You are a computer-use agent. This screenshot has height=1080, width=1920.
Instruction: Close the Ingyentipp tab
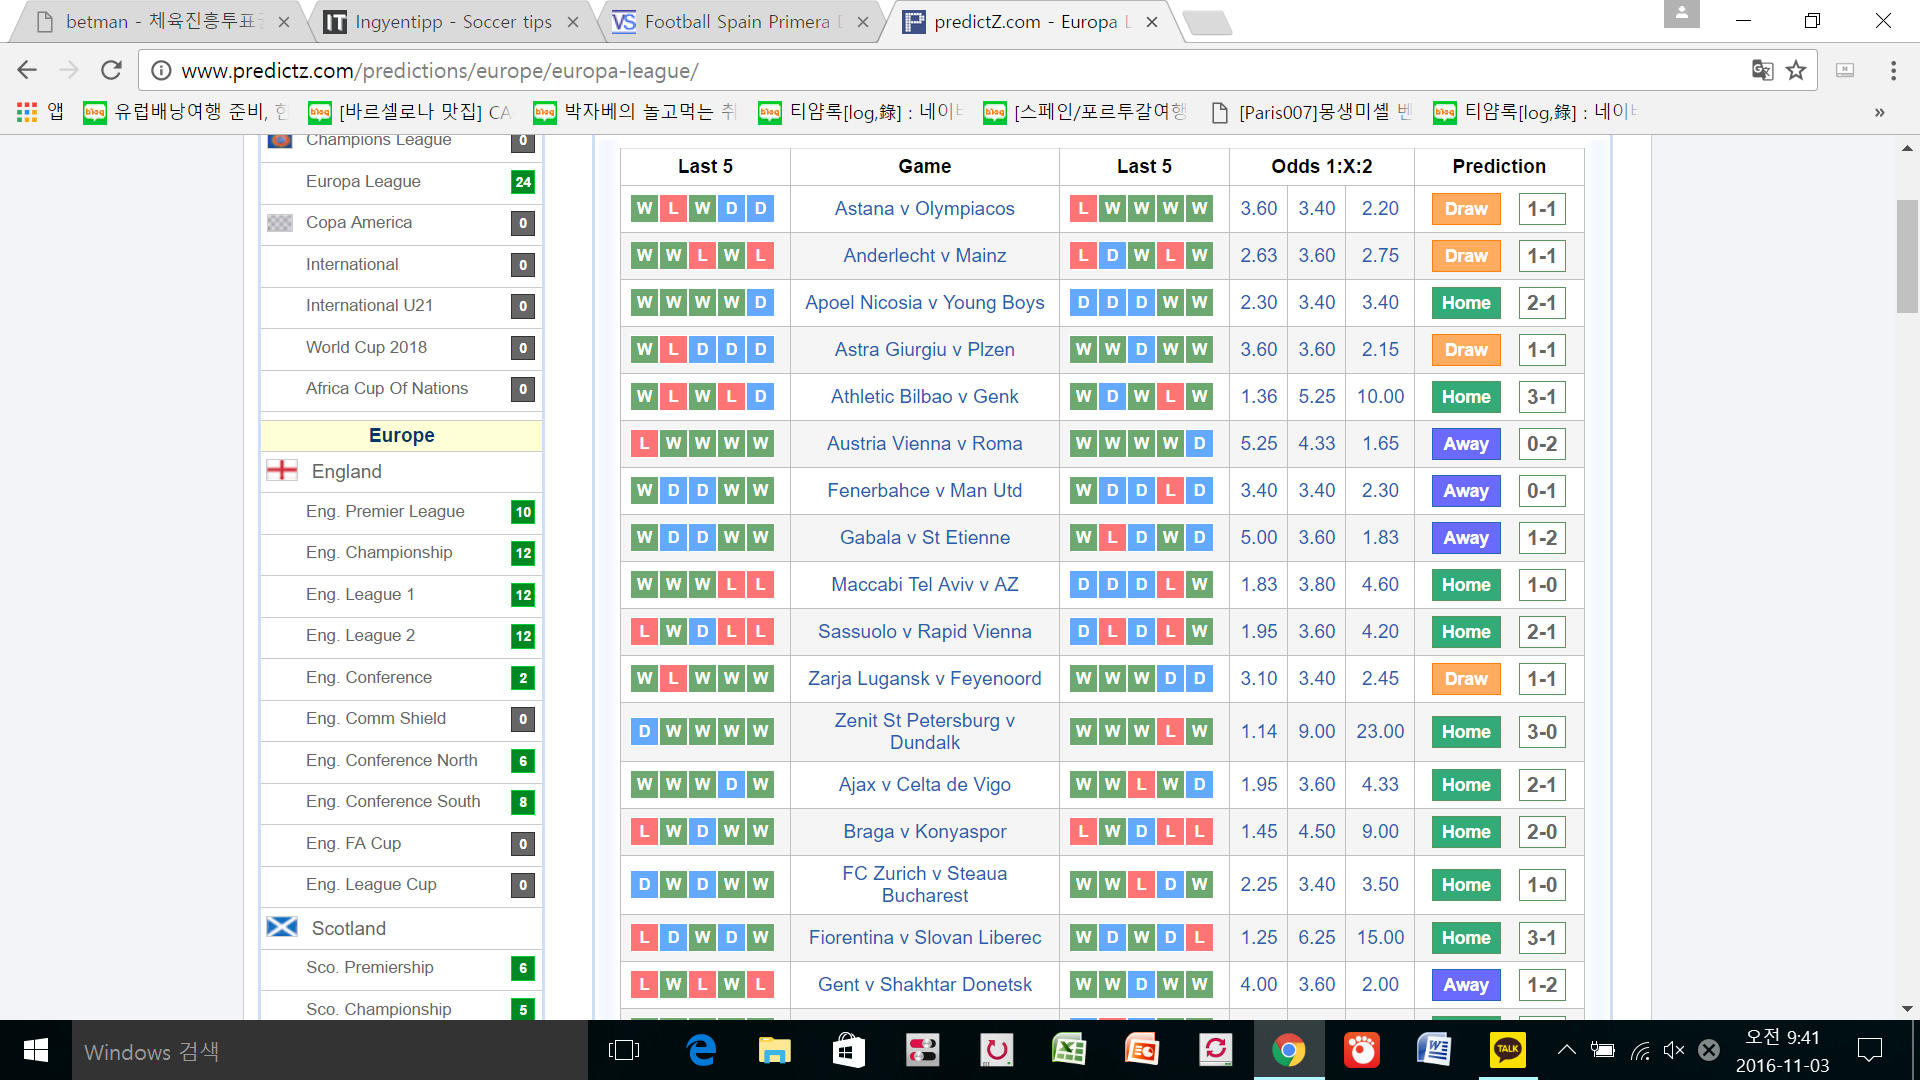pos(573,22)
